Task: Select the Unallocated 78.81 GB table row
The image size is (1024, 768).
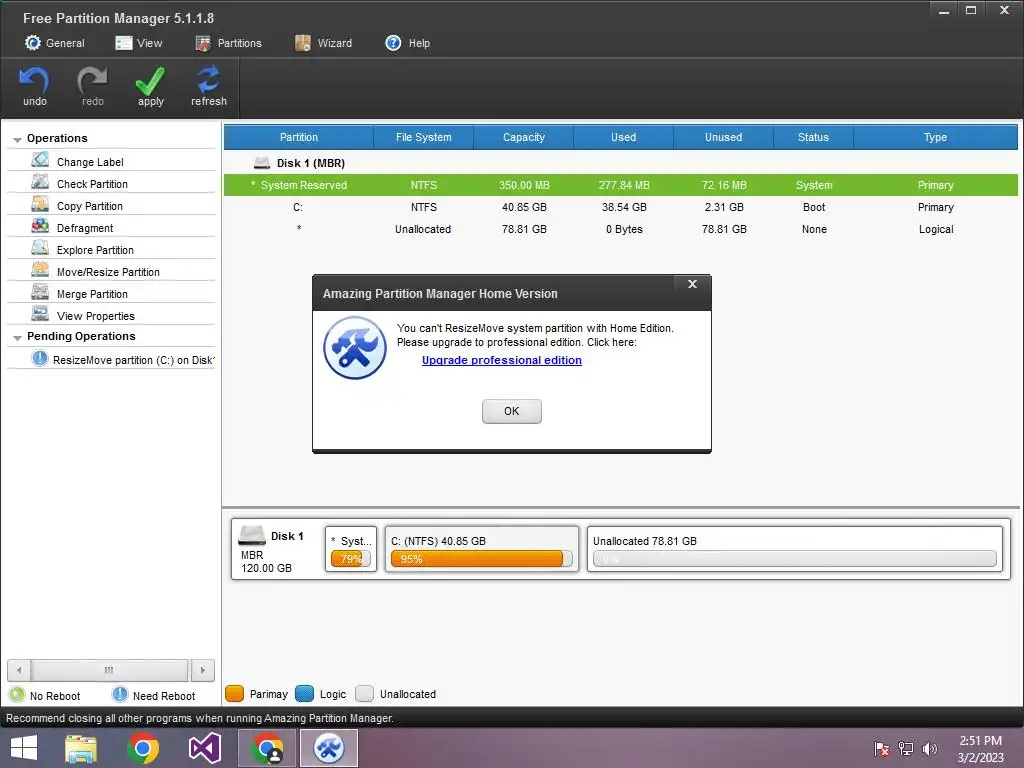Action: click(x=620, y=229)
